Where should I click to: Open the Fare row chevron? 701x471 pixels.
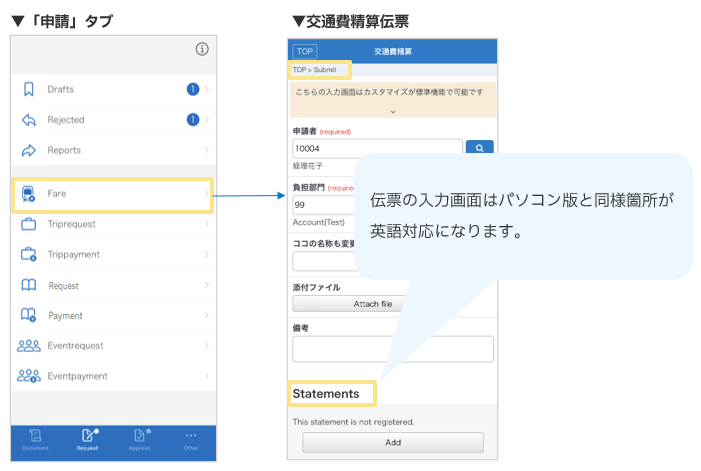(207, 193)
